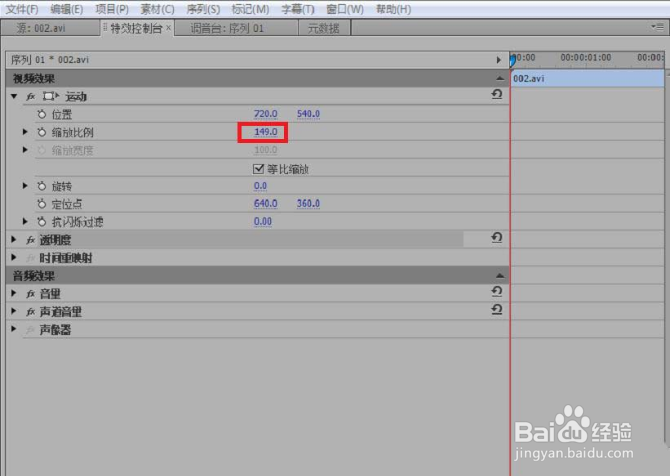Expand the 声像器 effect group
Screen dimensions: 670x476
tap(14, 329)
